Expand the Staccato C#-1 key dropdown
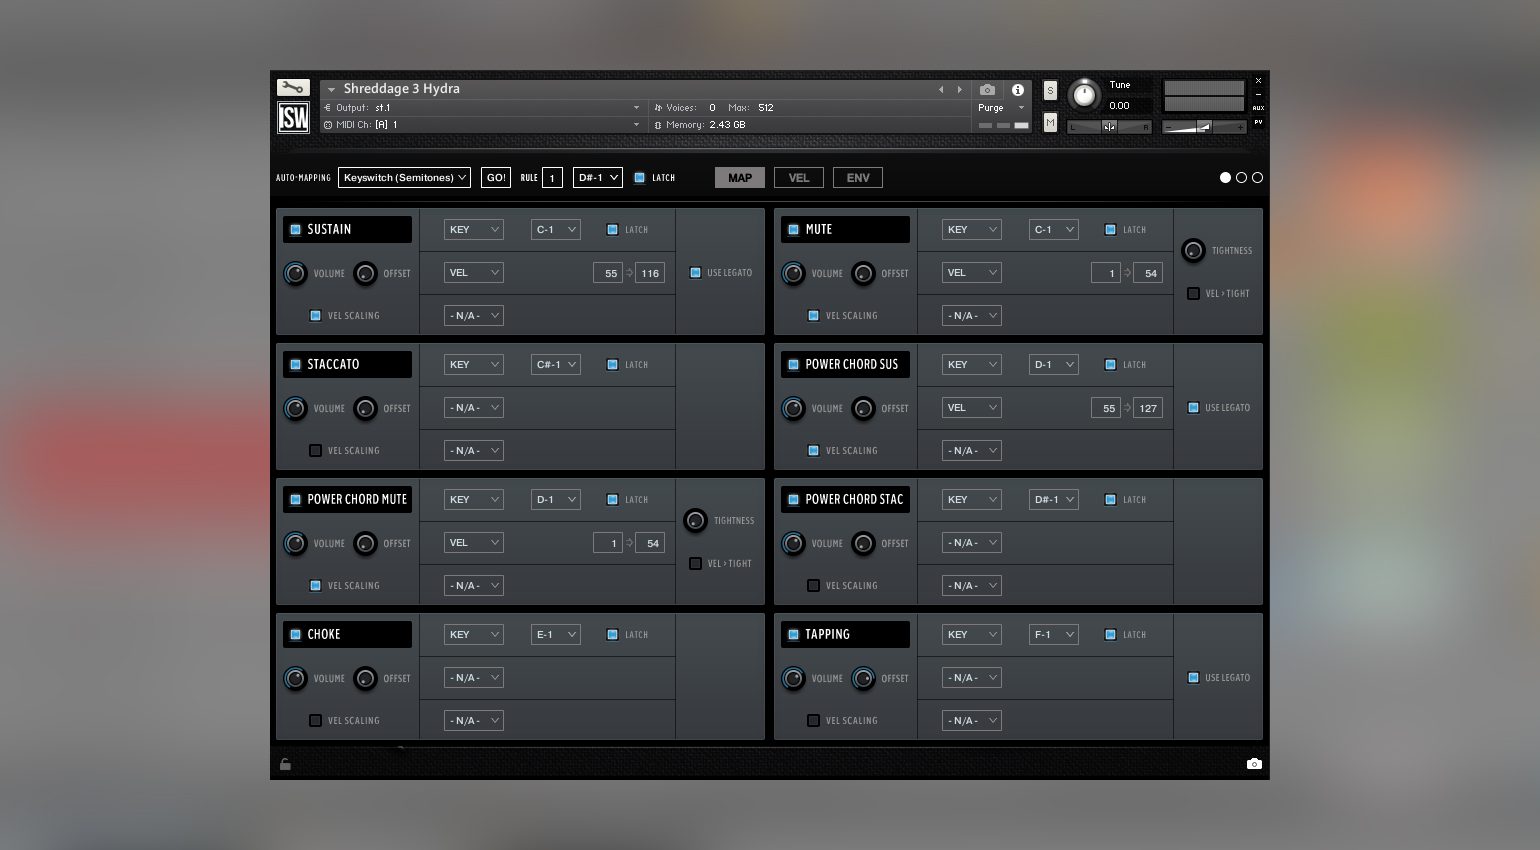Viewport: 1540px width, 850px height. pyautogui.click(x=555, y=365)
